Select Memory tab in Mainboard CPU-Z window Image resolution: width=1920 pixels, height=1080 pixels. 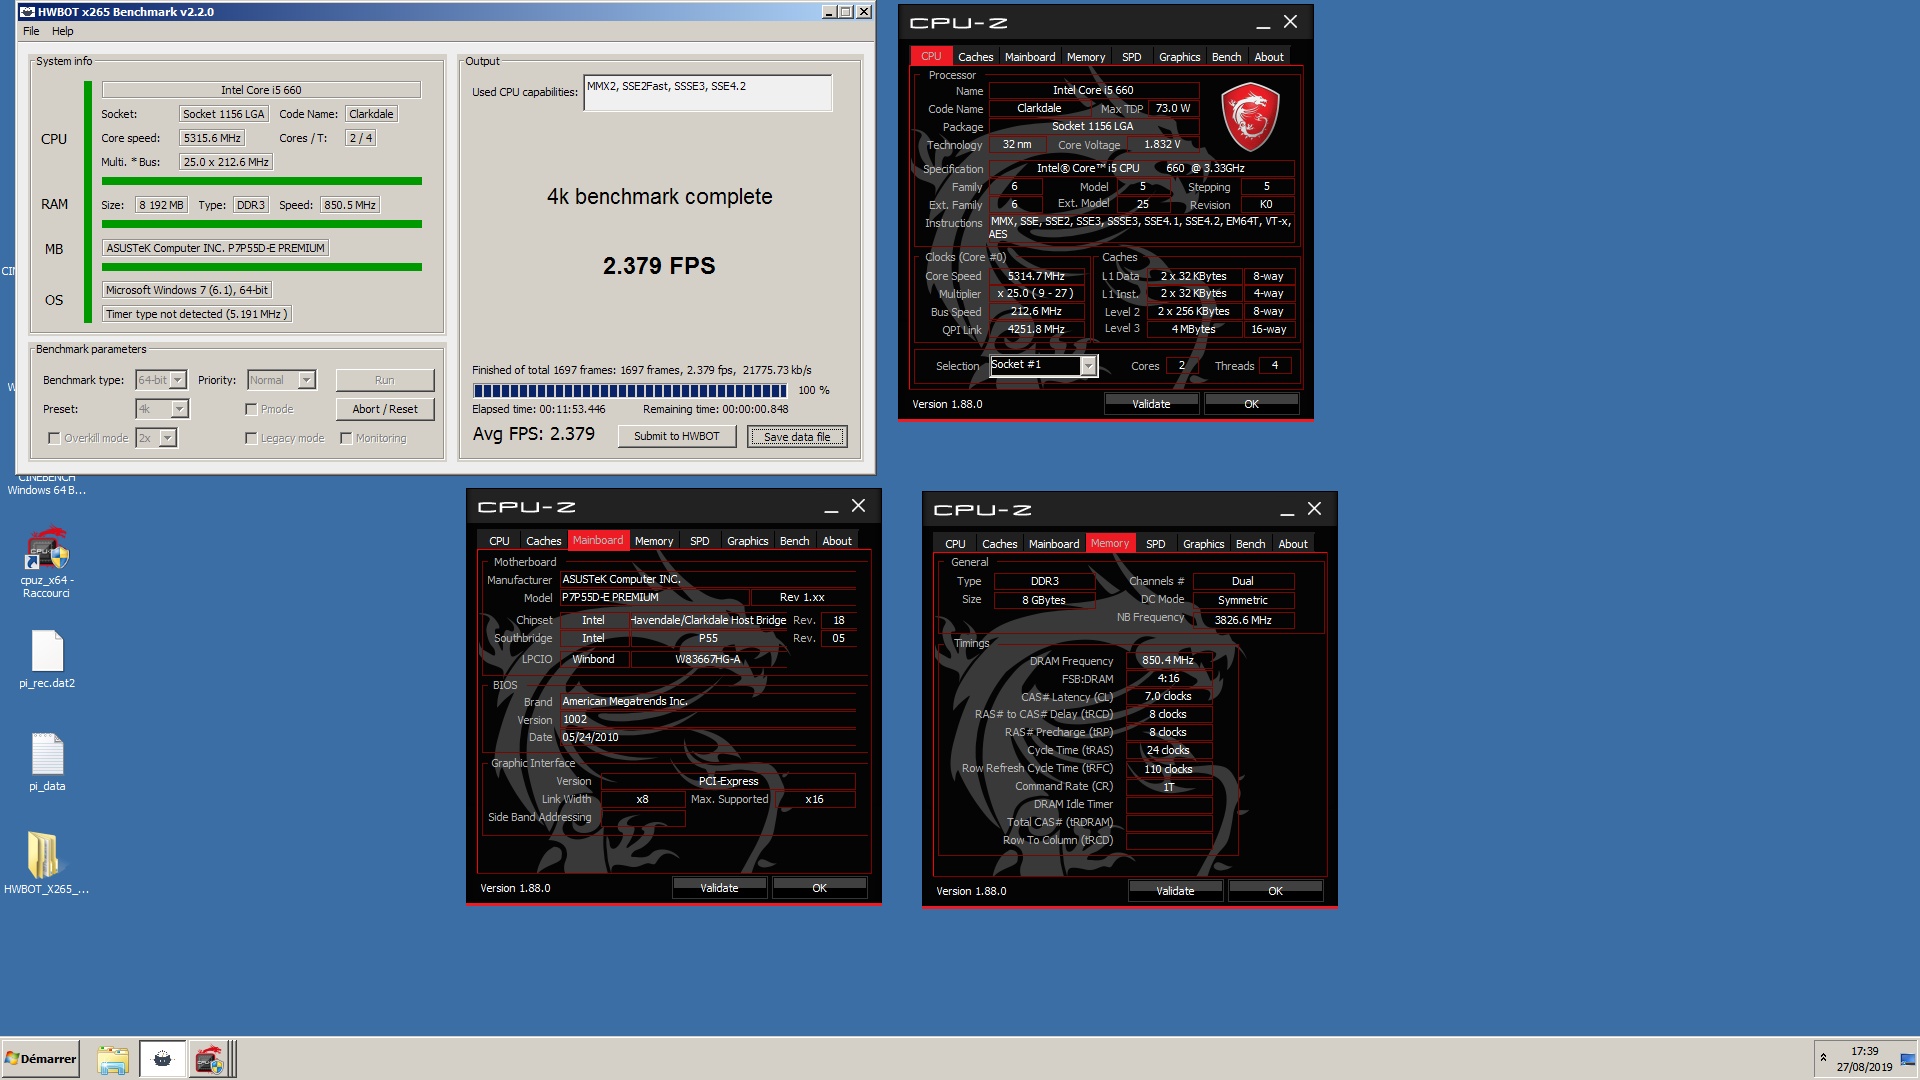(x=654, y=541)
